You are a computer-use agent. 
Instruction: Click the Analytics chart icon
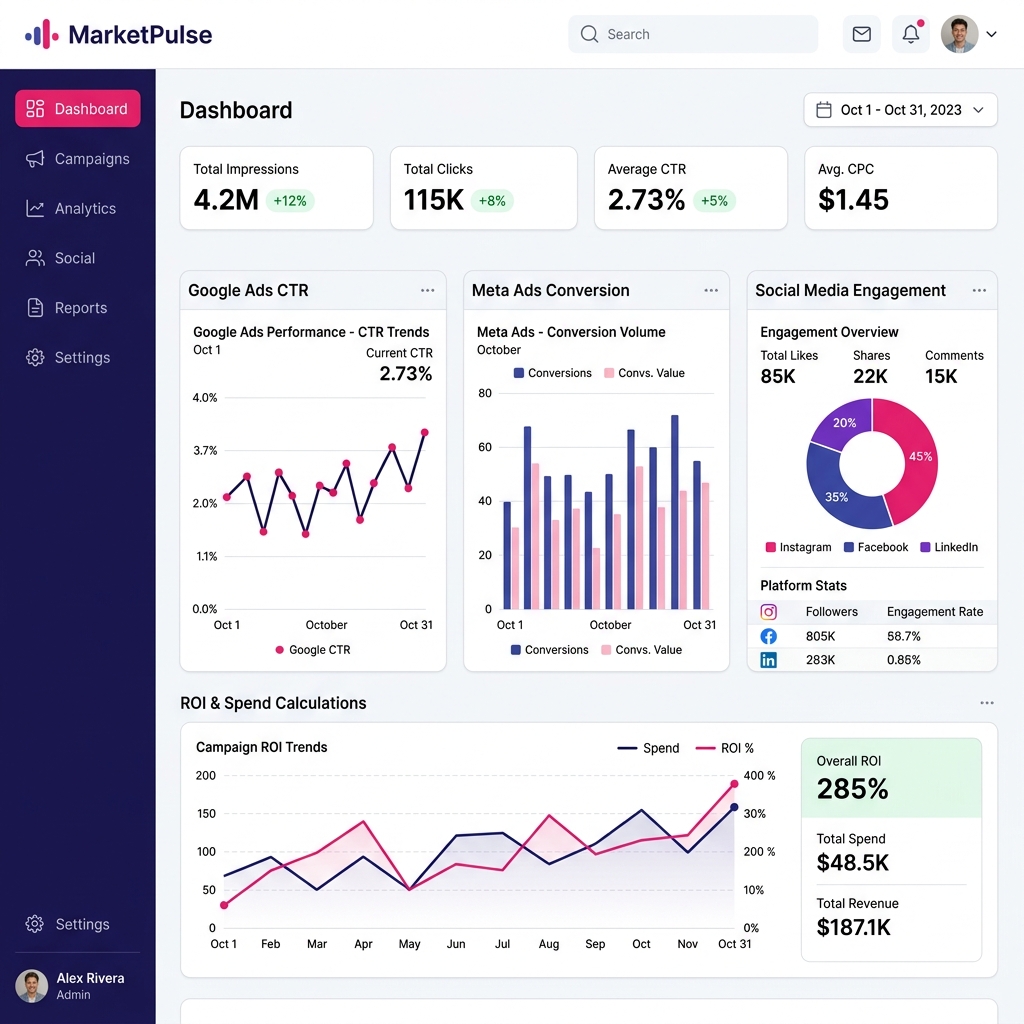(x=35, y=208)
